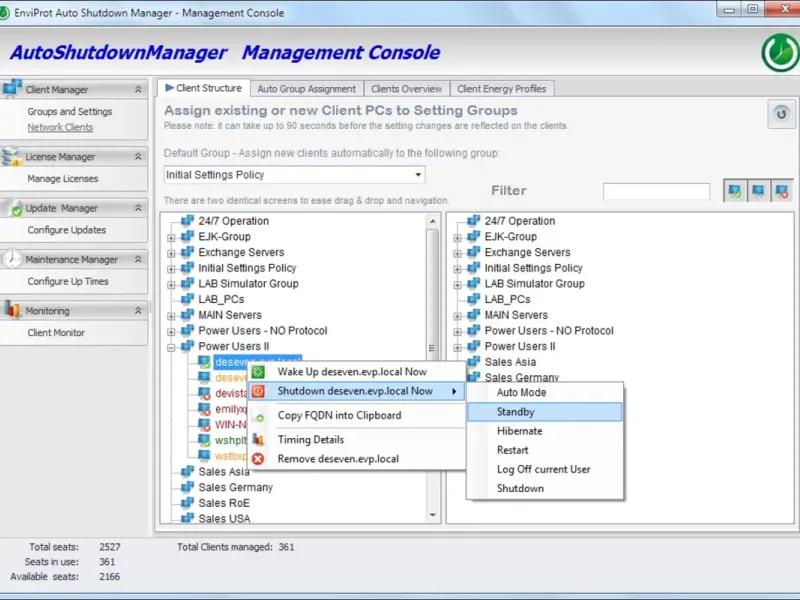The height and width of the screenshot is (600, 800).
Task: Select Sales Germany in left tree
Action: coord(236,487)
